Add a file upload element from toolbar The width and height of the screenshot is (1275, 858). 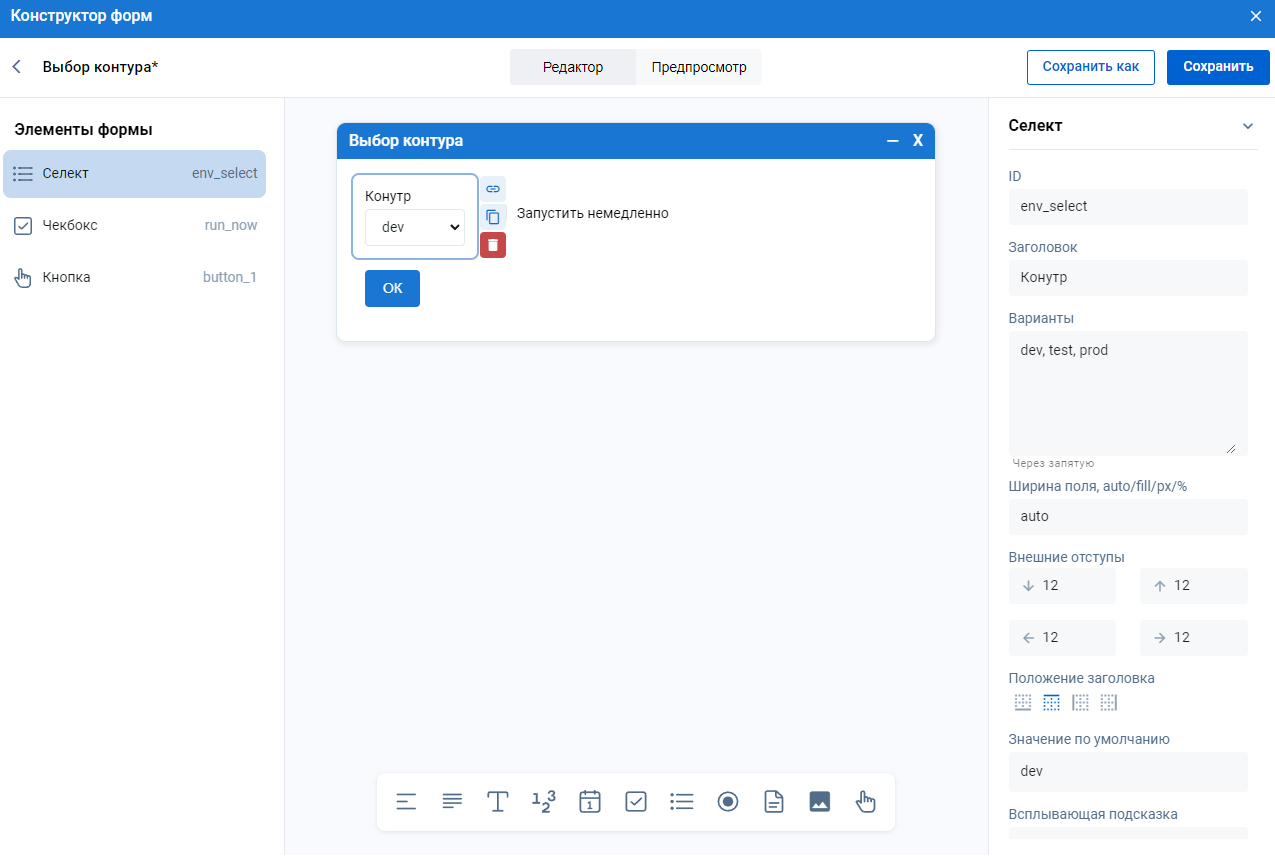click(774, 802)
